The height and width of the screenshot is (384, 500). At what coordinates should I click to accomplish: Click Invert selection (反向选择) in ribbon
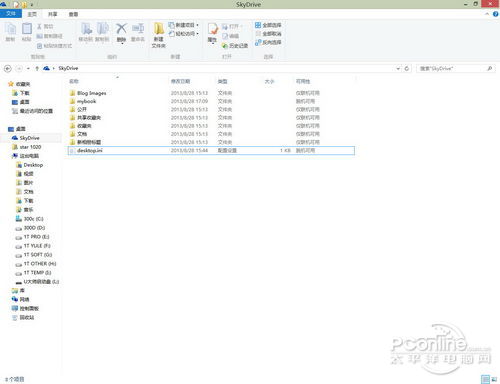(268, 42)
